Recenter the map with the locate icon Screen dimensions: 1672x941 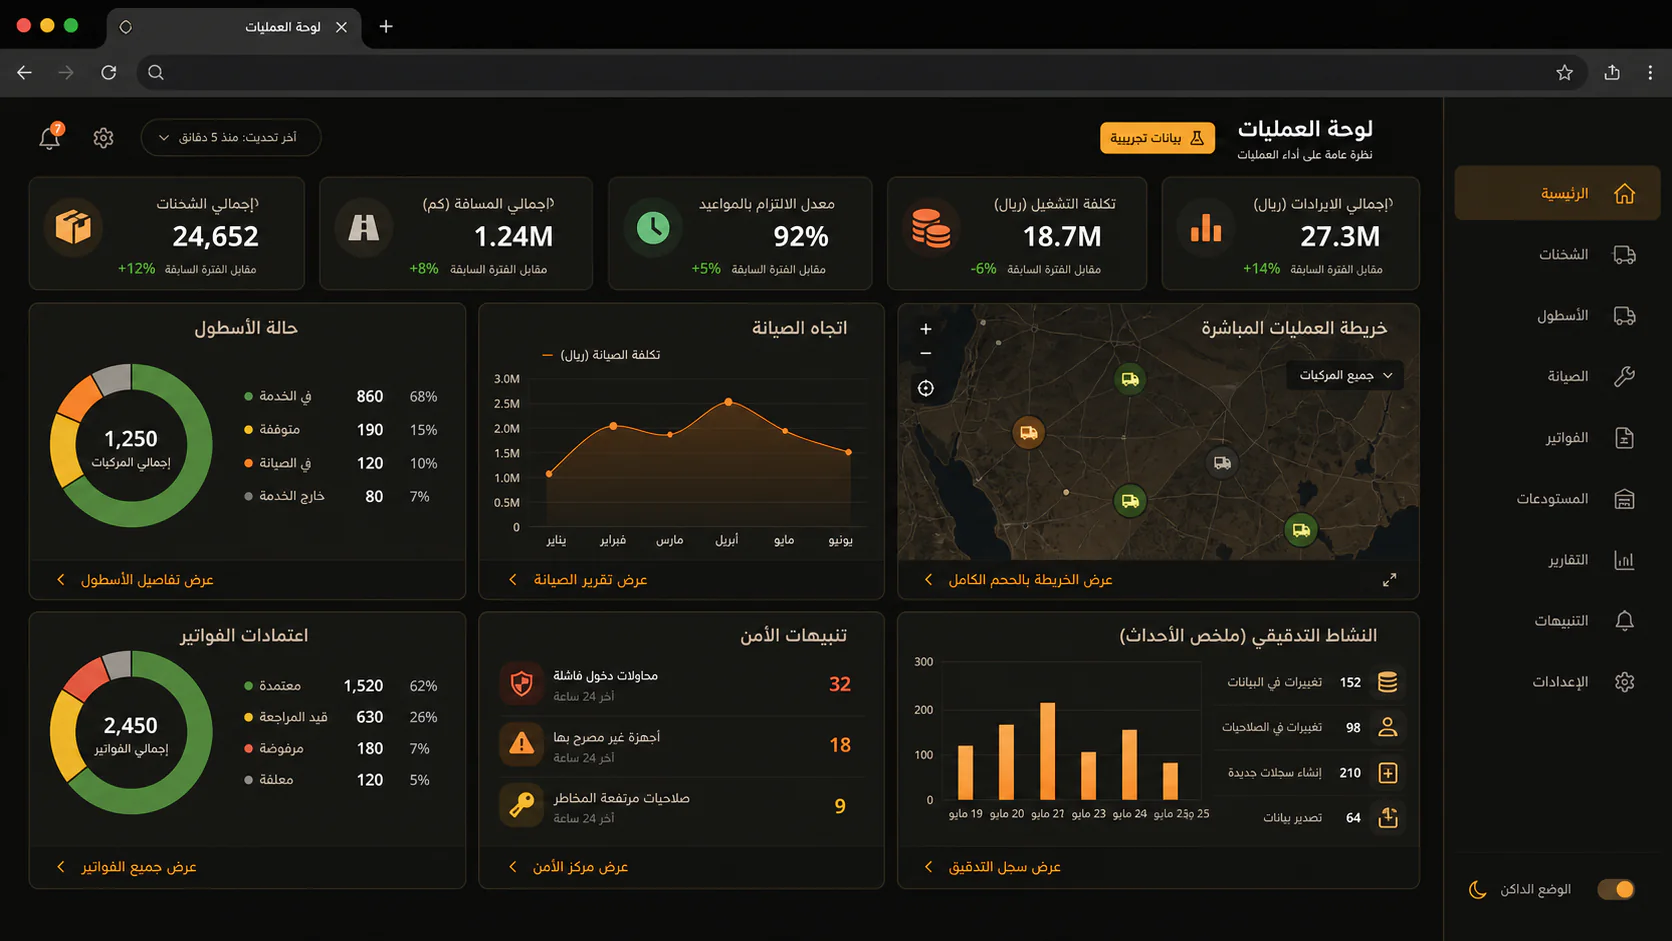pyautogui.click(x=926, y=388)
